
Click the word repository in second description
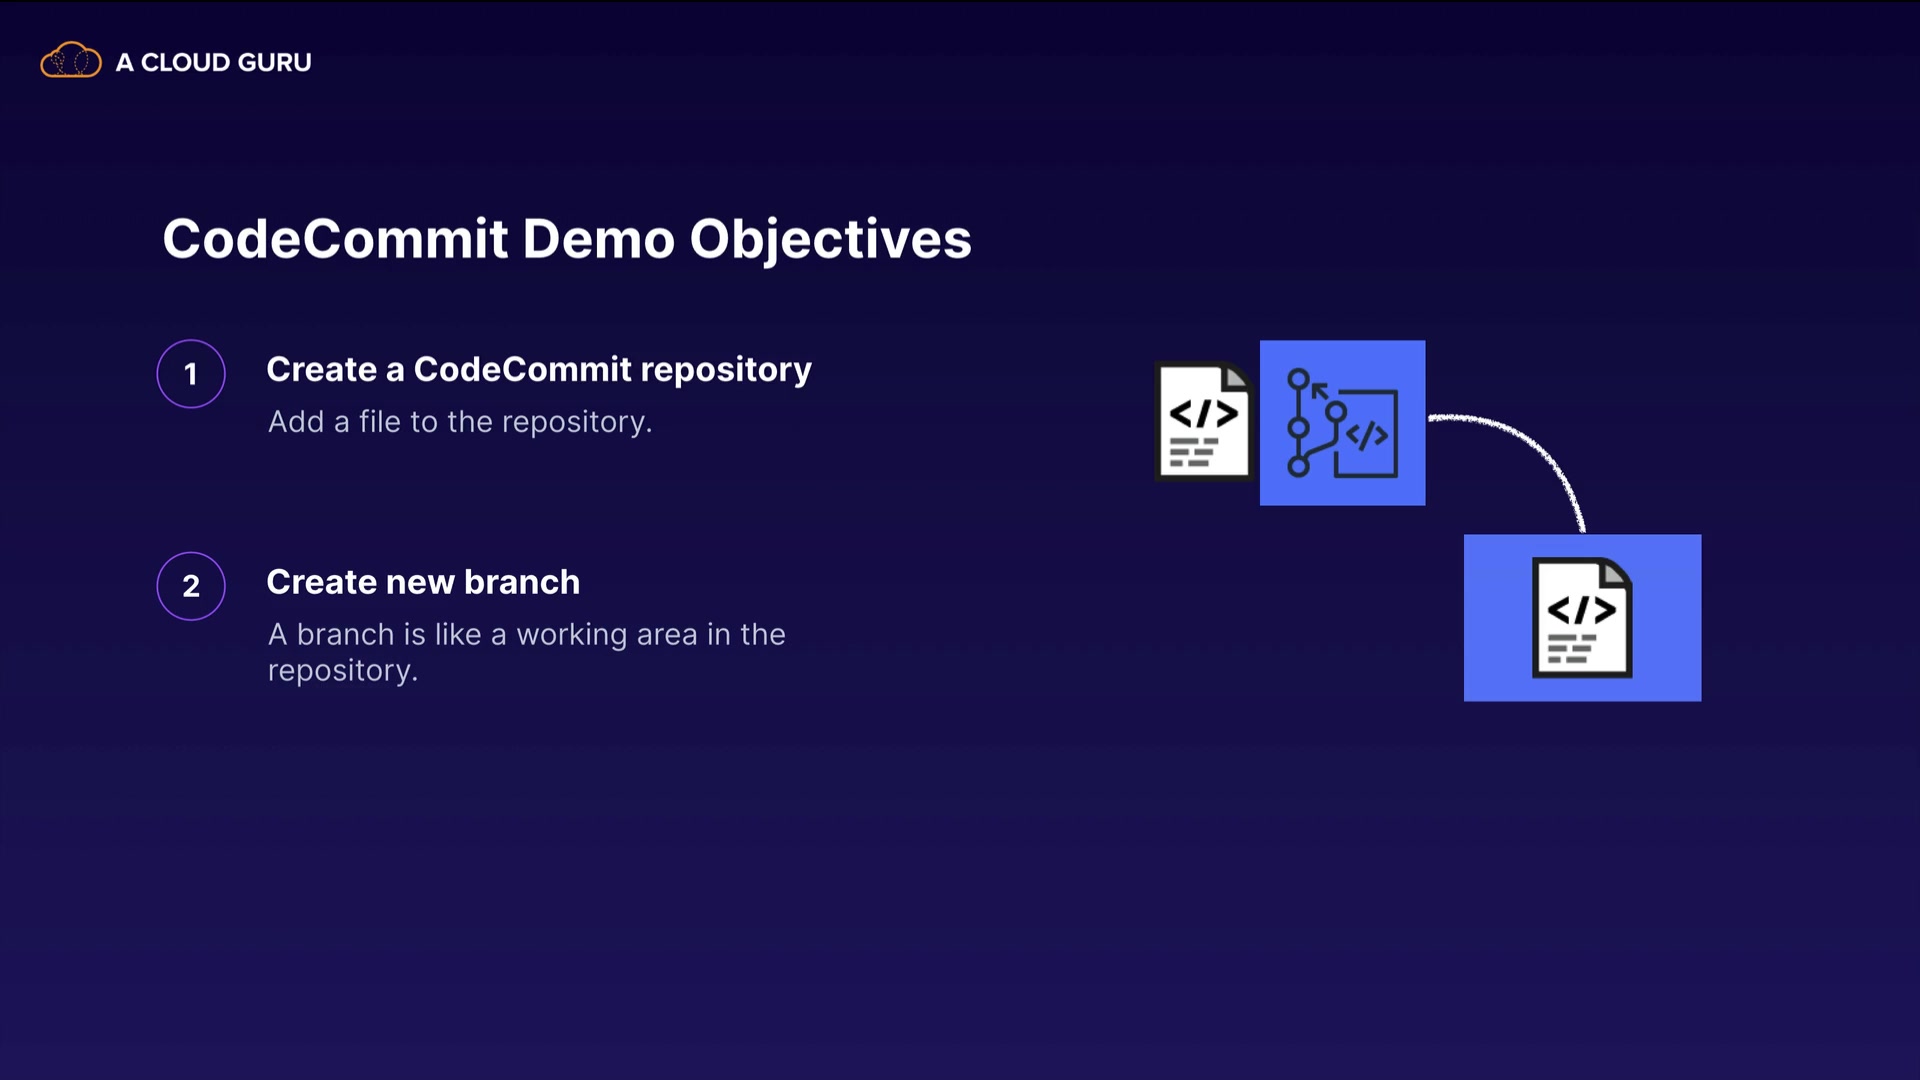tap(341, 670)
